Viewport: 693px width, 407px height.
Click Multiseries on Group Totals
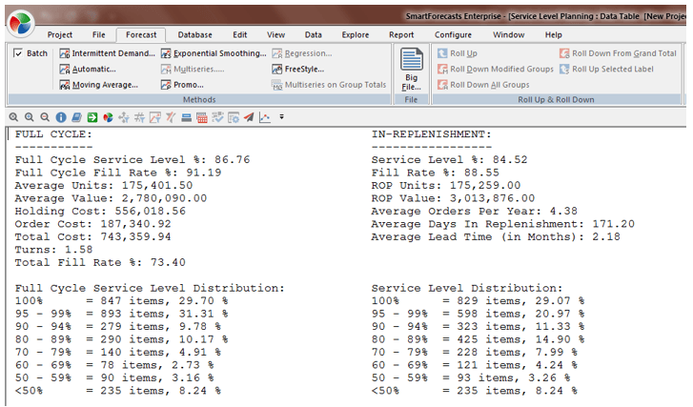(329, 85)
